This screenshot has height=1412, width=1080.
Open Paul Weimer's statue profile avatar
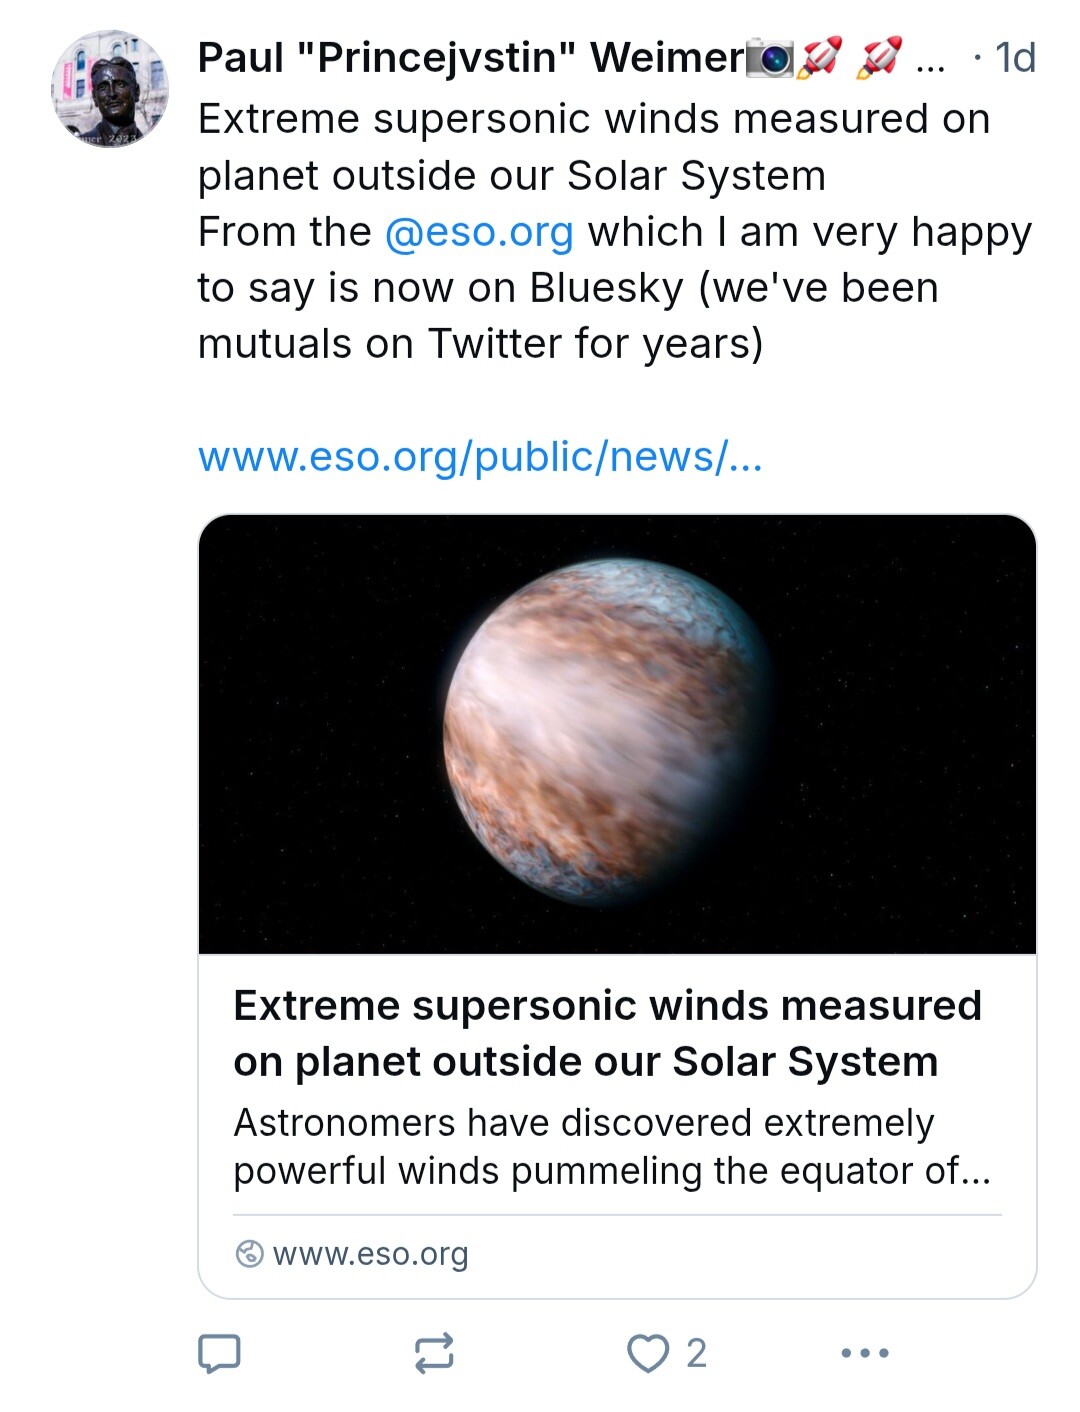tap(110, 89)
